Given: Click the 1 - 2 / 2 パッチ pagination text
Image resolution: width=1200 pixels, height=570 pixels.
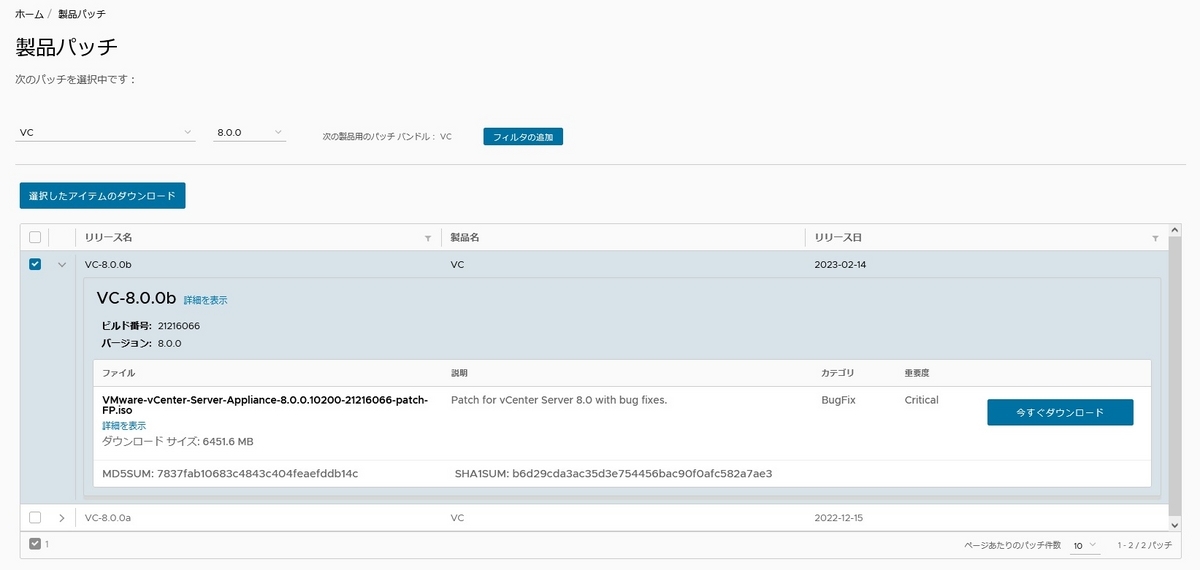Looking at the screenshot, I should coord(1144,545).
